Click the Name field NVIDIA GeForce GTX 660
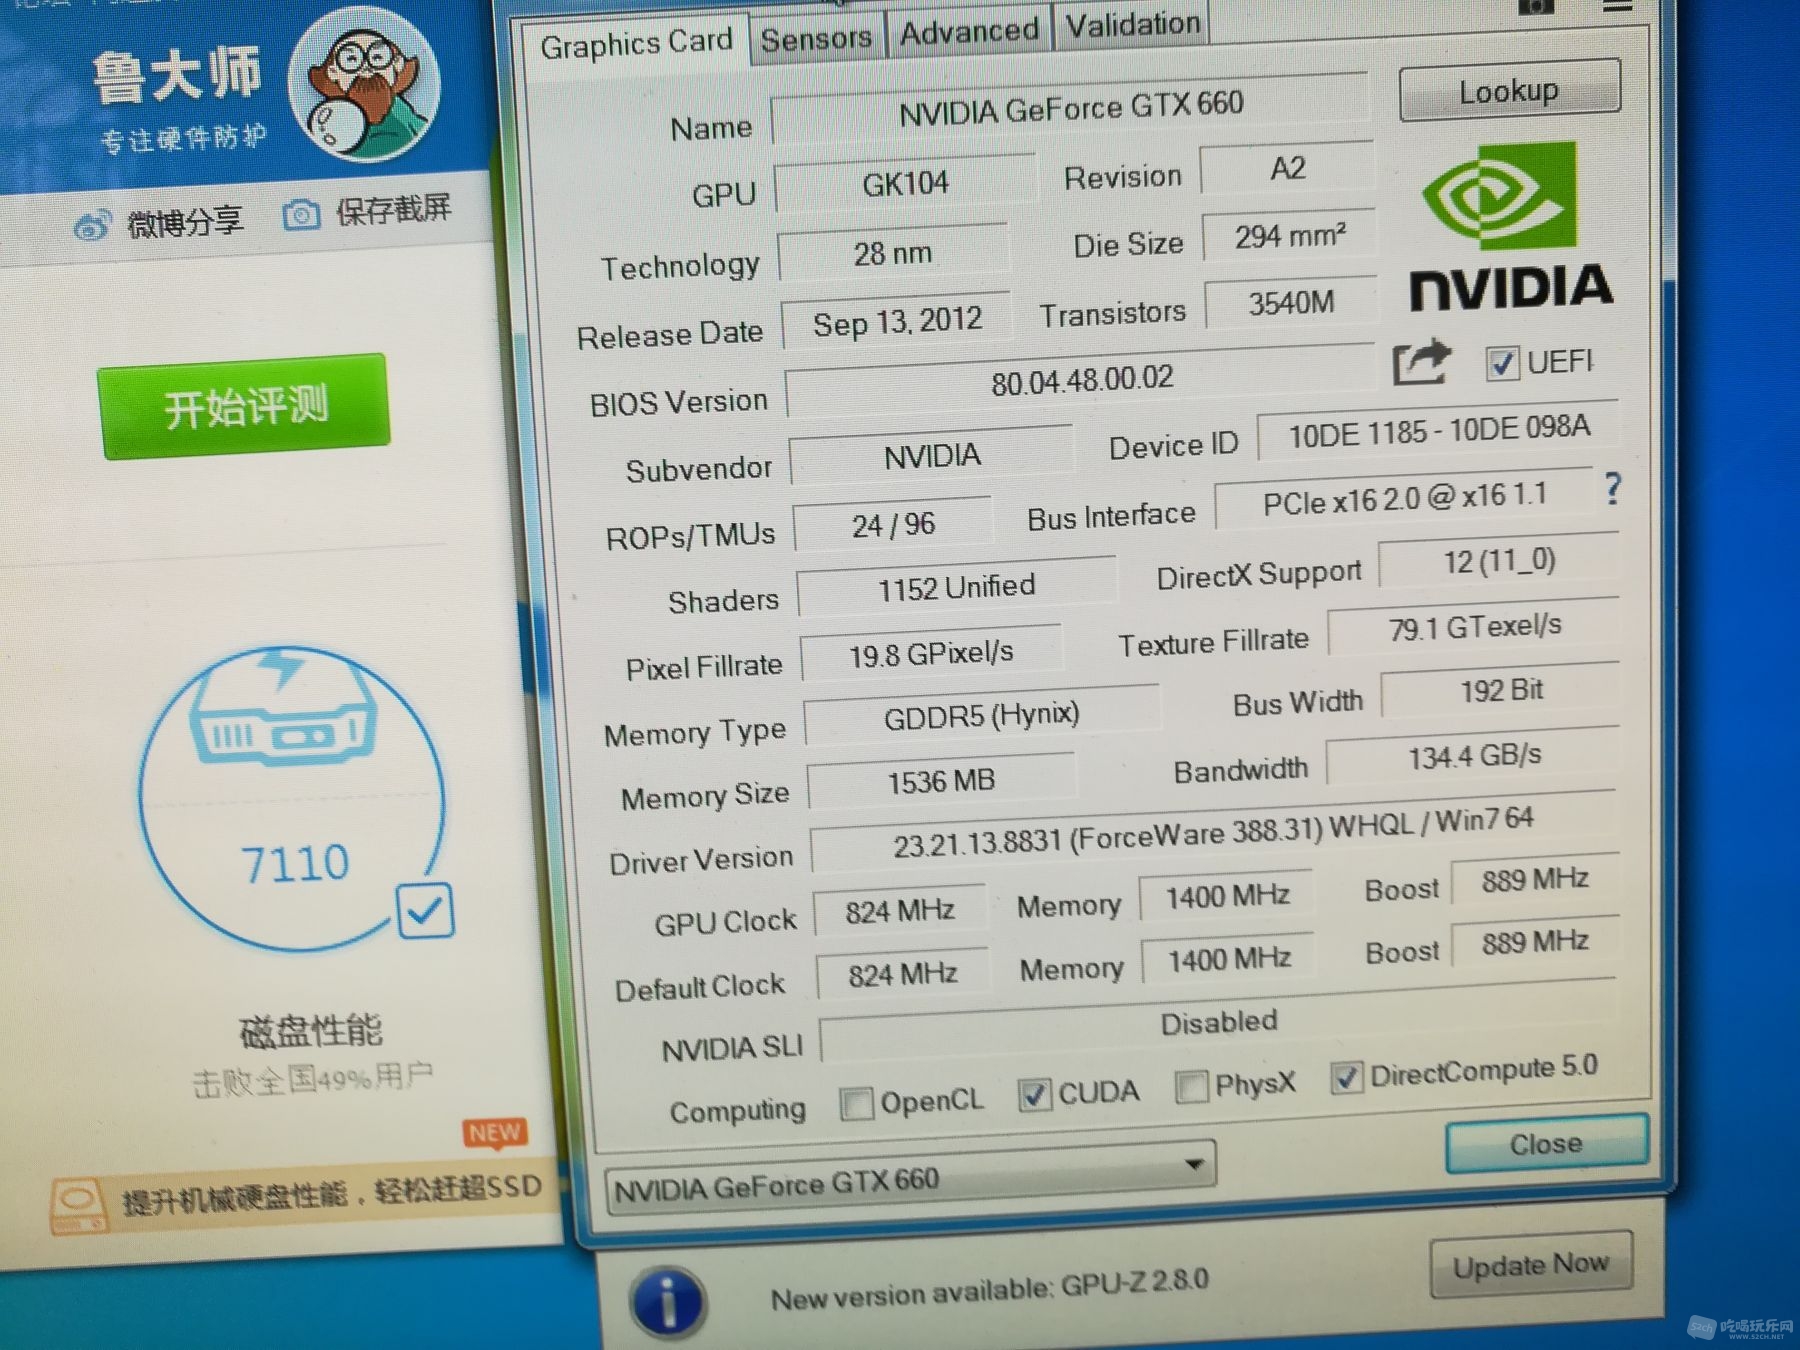The height and width of the screenshot is (1350, 1800). pos(1070,108)
